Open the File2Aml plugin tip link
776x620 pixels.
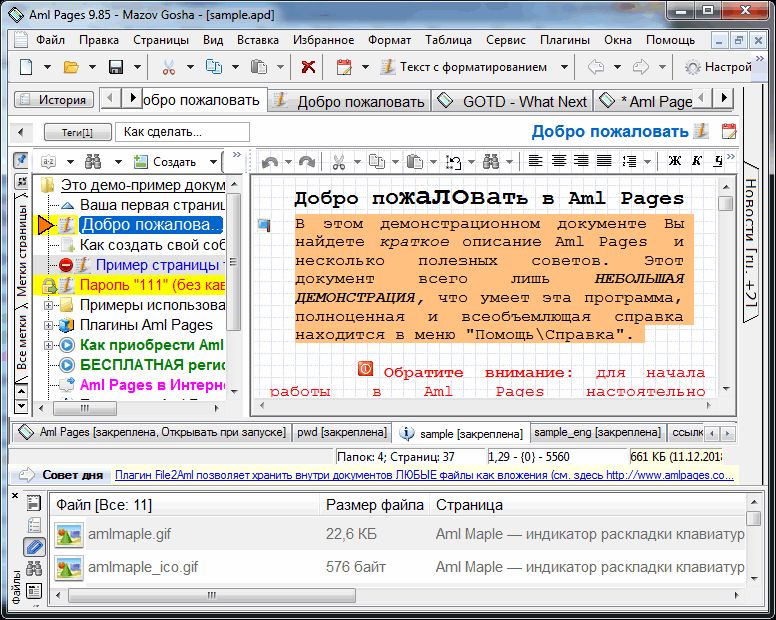pos(424,475)
